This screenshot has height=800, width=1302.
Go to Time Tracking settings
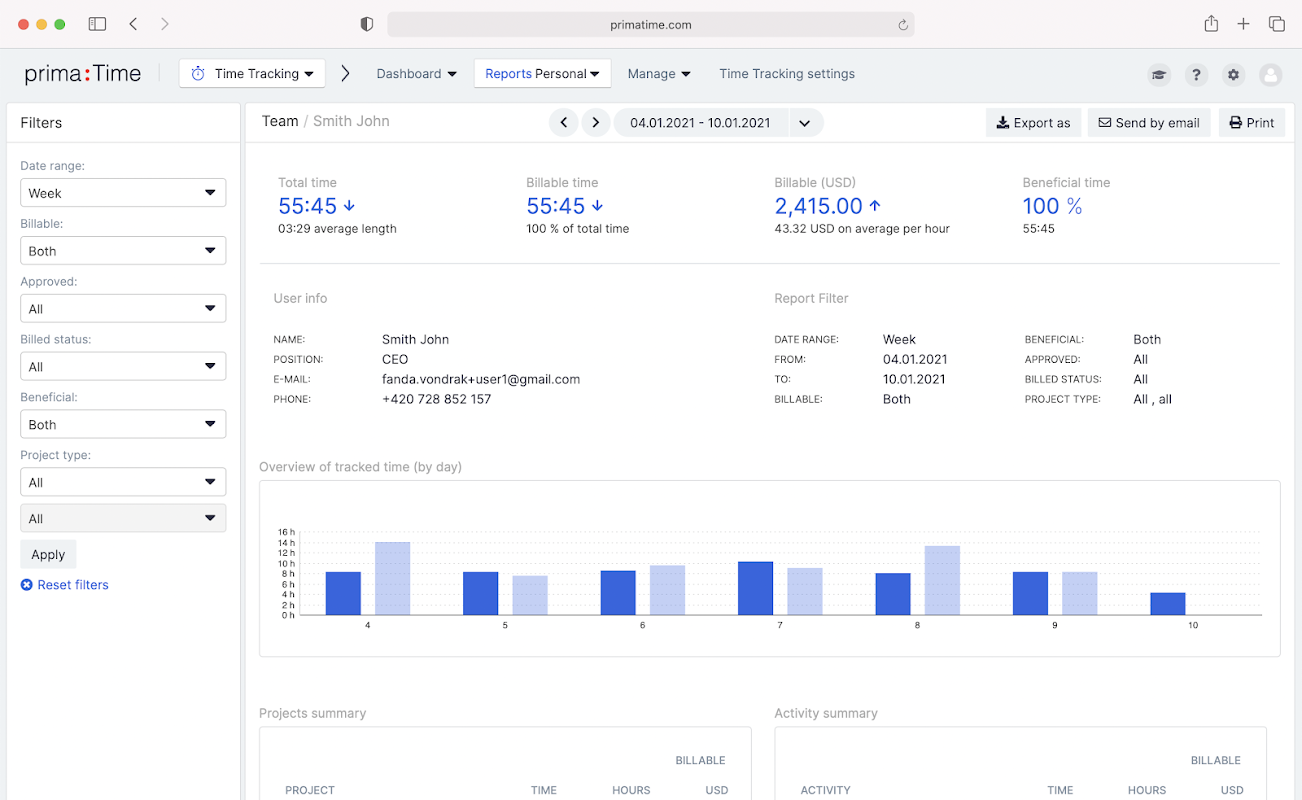tap(787, 74)
